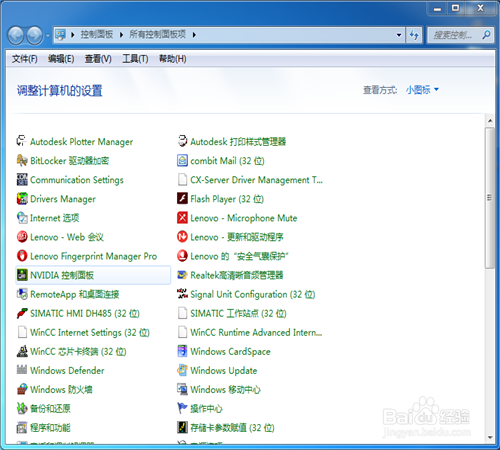Click the scrollbar up arrow
This screenshot has height=450, width=500.
(x=490, y=120)
